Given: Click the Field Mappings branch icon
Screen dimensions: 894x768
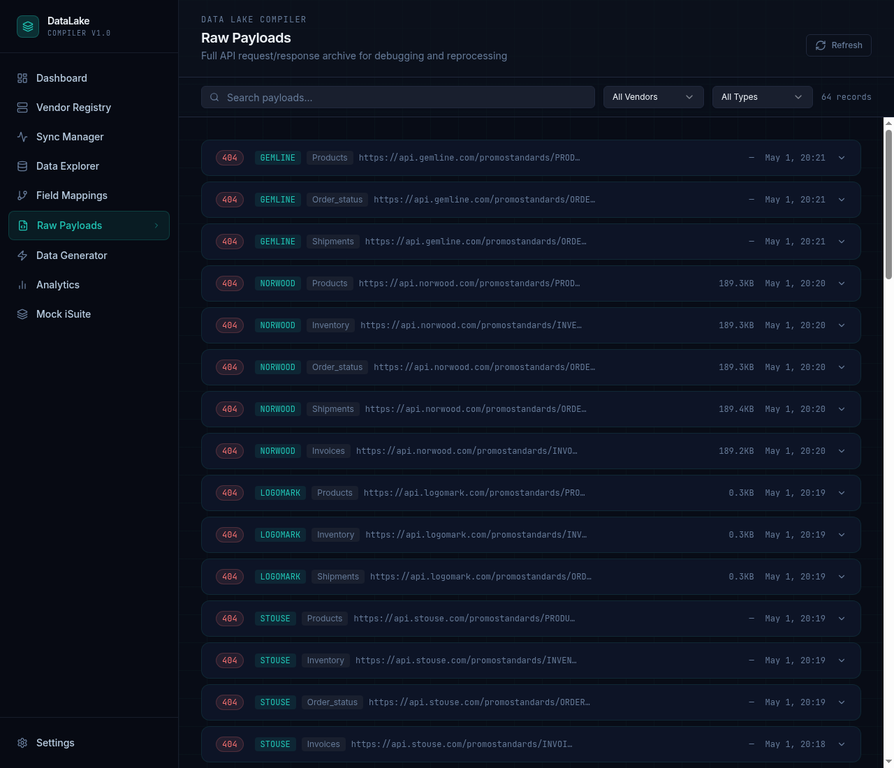Looking at the screenshot, I should tap(22, 196).
